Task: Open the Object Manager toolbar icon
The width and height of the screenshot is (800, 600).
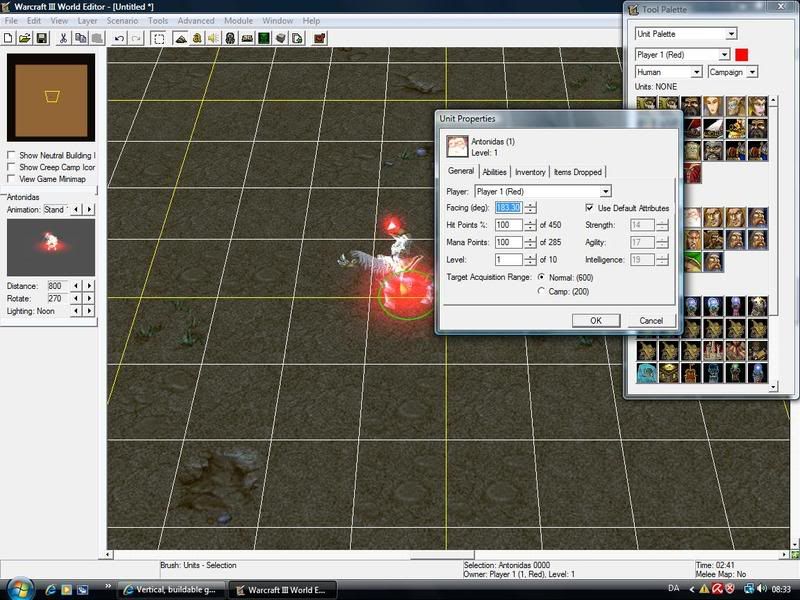Action: [281, 38]
